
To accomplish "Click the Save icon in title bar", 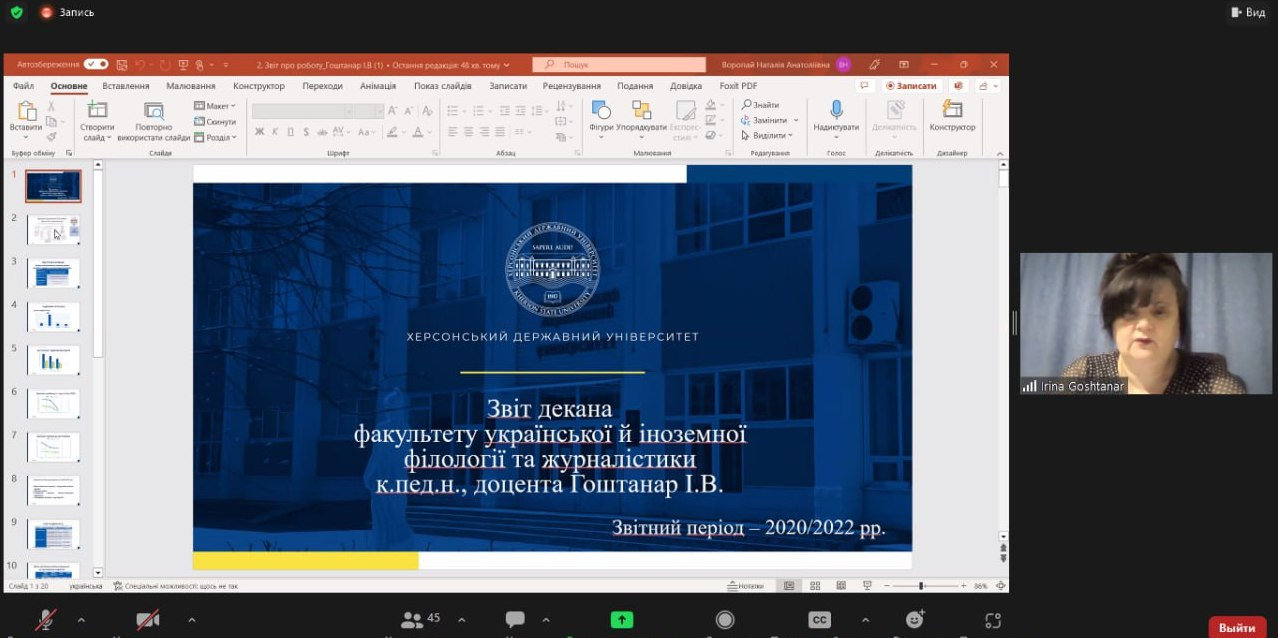I will tap(121, 64).
